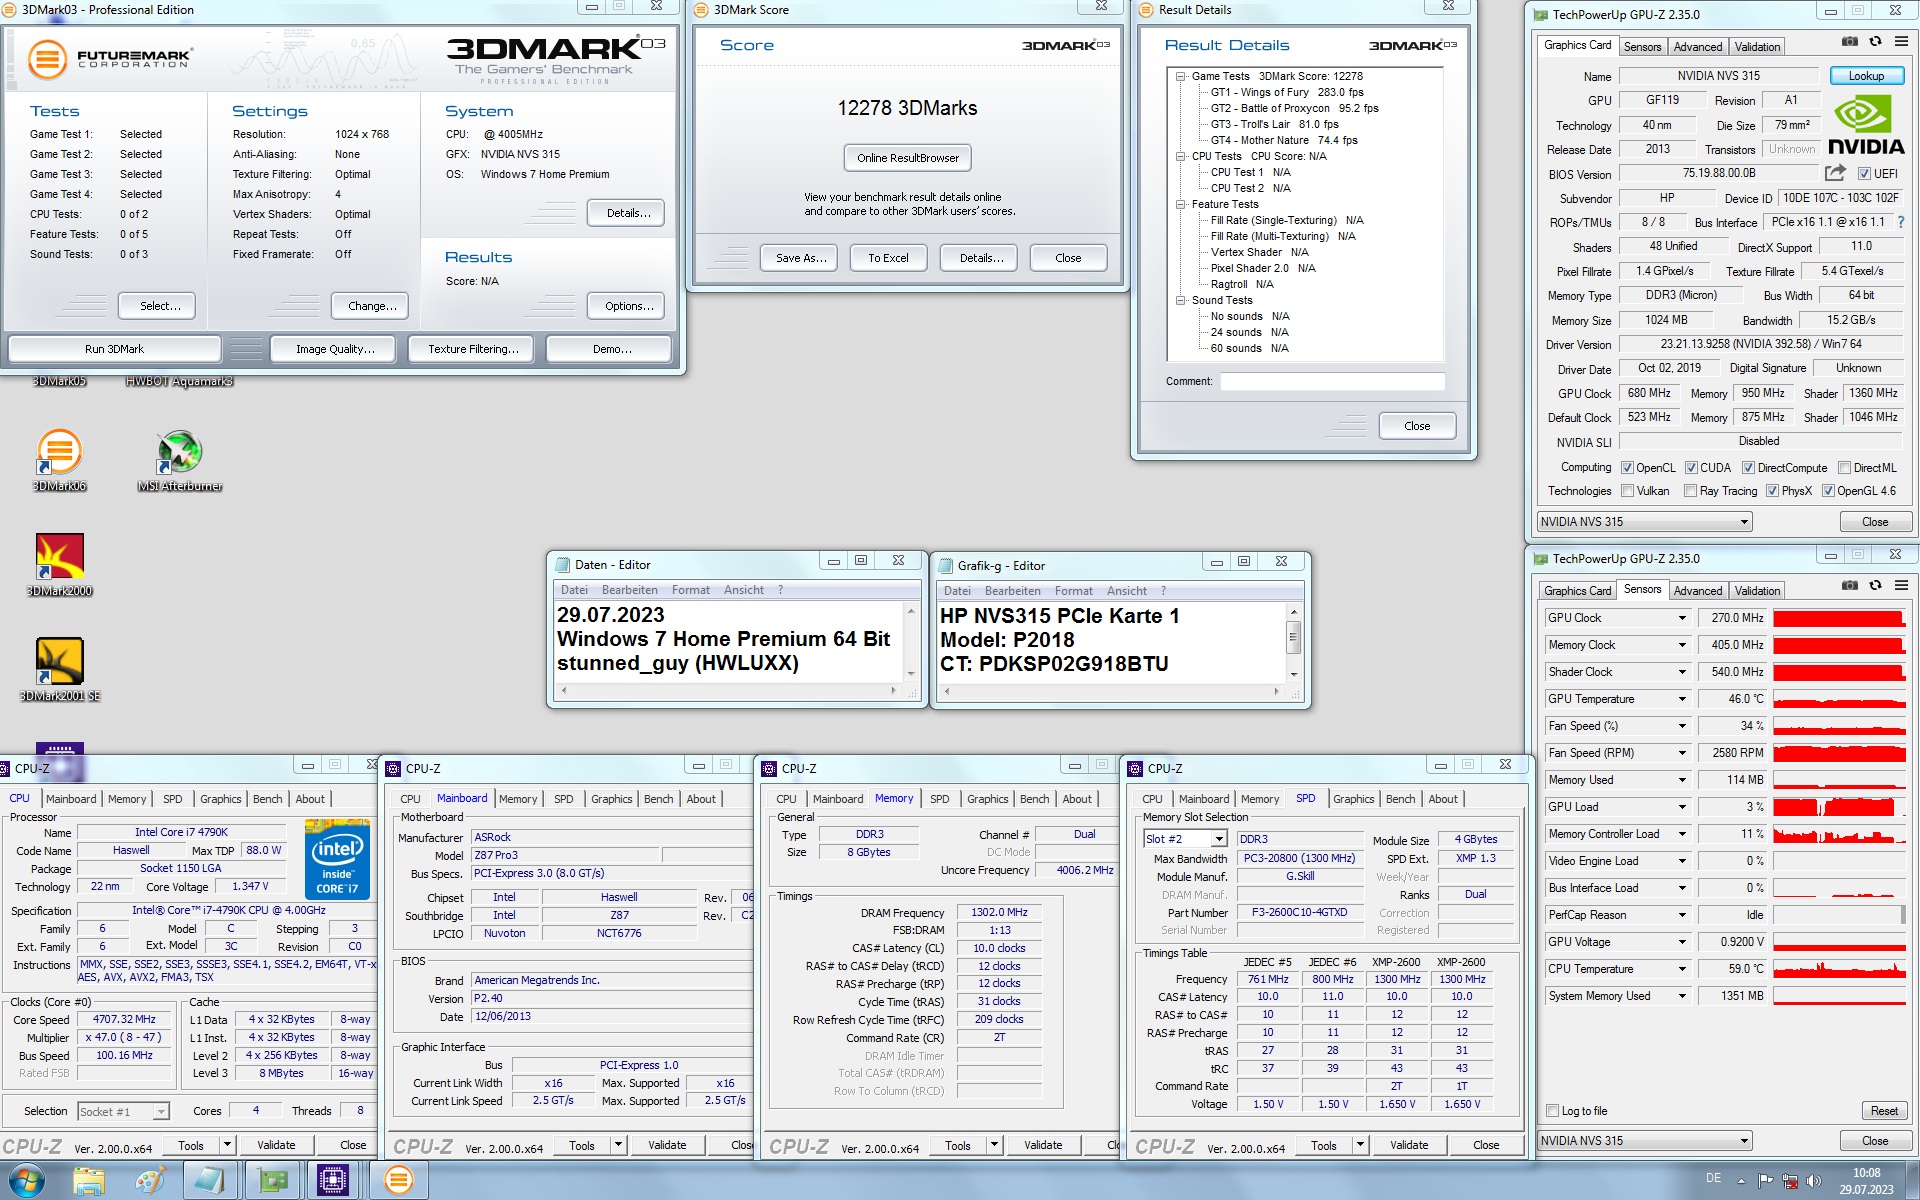Switch to CPU-Z taskbar button
The image size is (1920, 1200).
pos(333,1181)
